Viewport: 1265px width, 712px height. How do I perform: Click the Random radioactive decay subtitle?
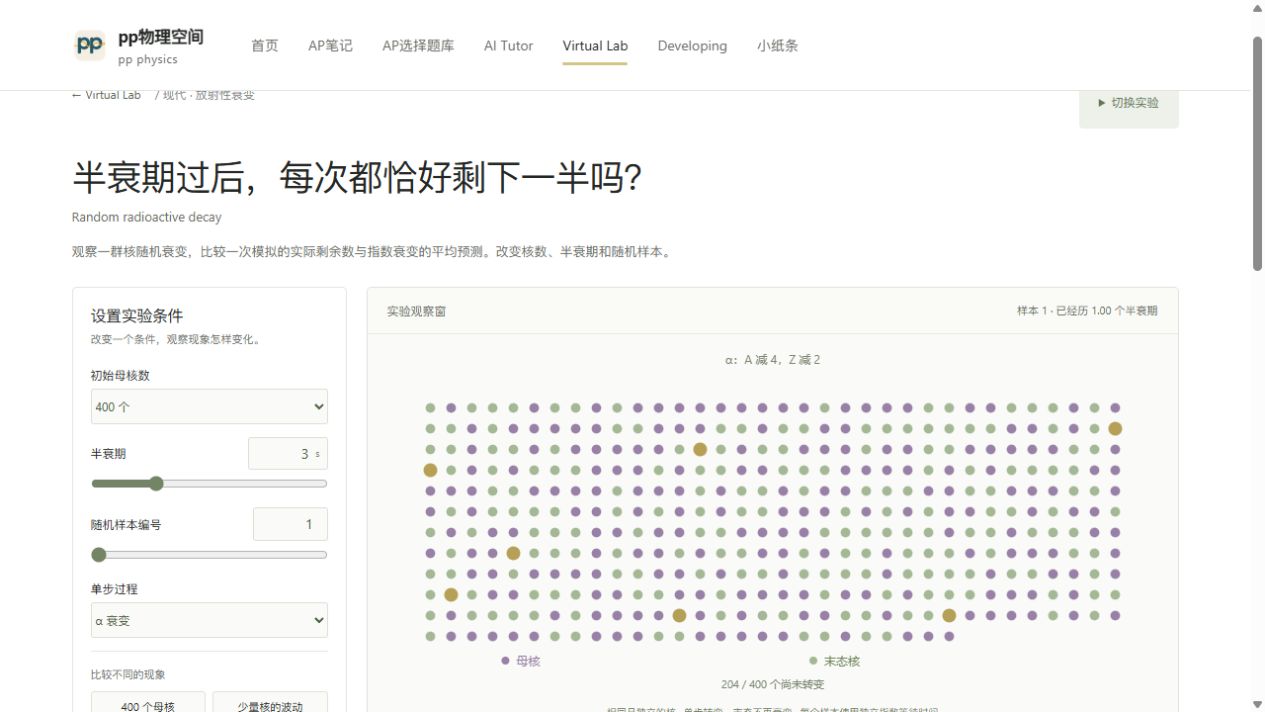coord(147,217)
